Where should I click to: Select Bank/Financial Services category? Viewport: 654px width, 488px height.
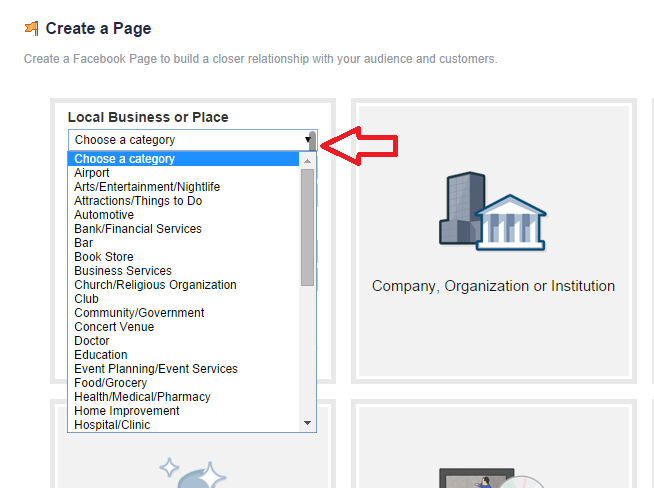138,229
